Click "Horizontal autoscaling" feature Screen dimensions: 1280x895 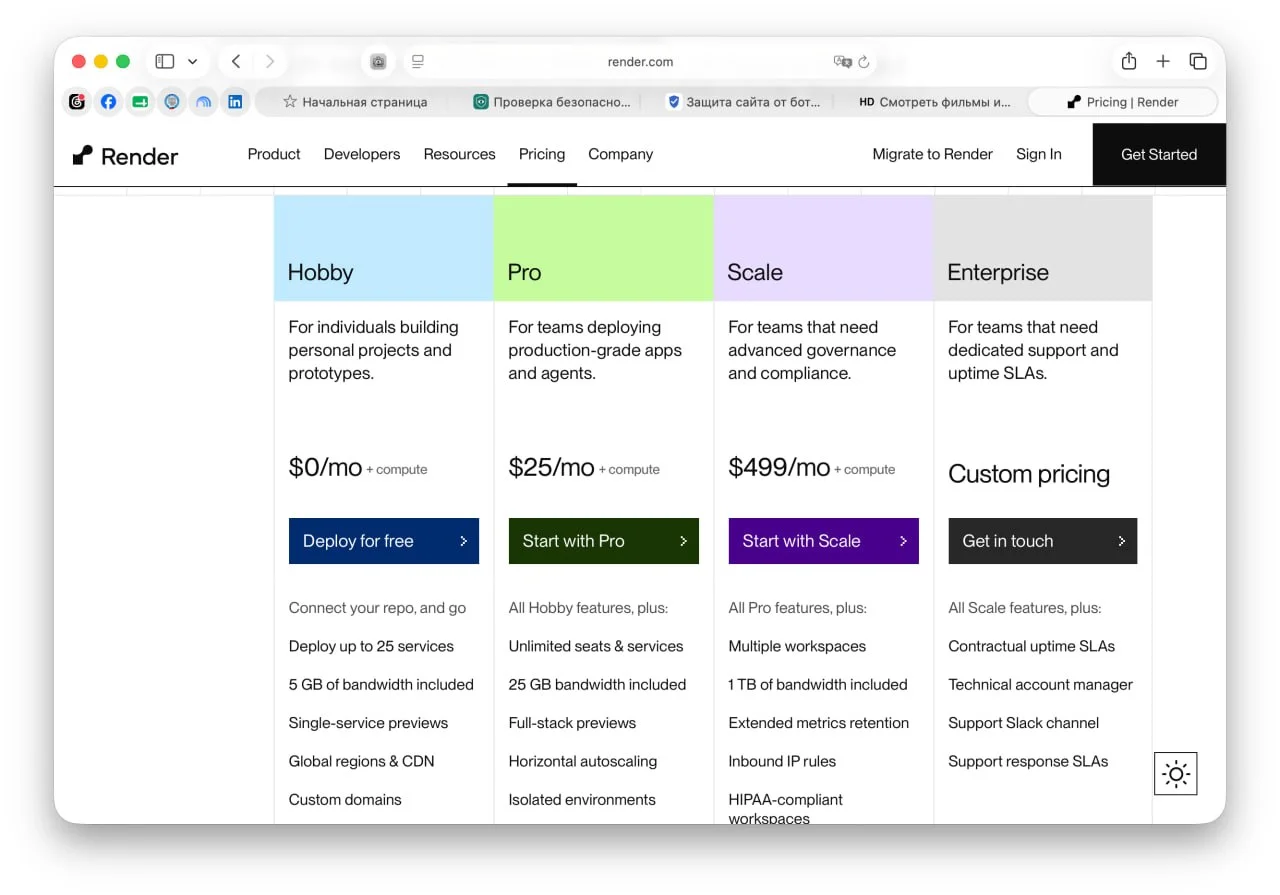coord(583,761)
